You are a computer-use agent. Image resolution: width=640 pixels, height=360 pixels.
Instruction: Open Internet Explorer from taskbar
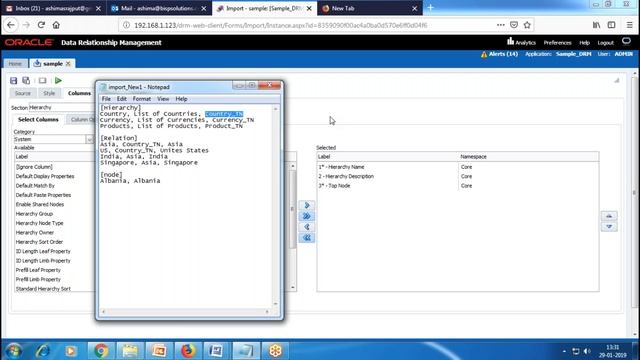42,351
